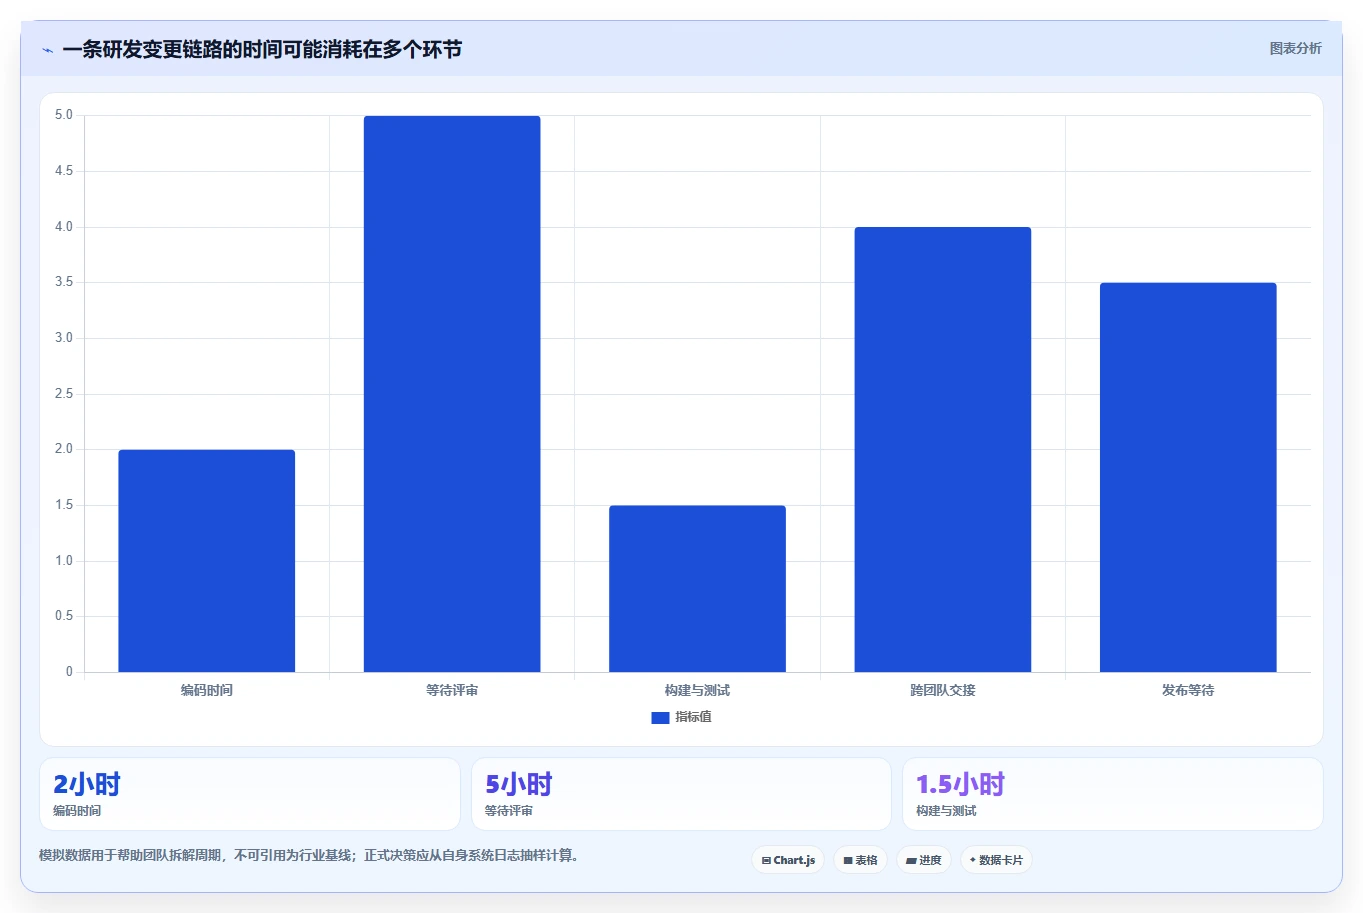Select the 构建与测试 bar in the chart
1363x913 pixels.
click(x=697, y=589)
